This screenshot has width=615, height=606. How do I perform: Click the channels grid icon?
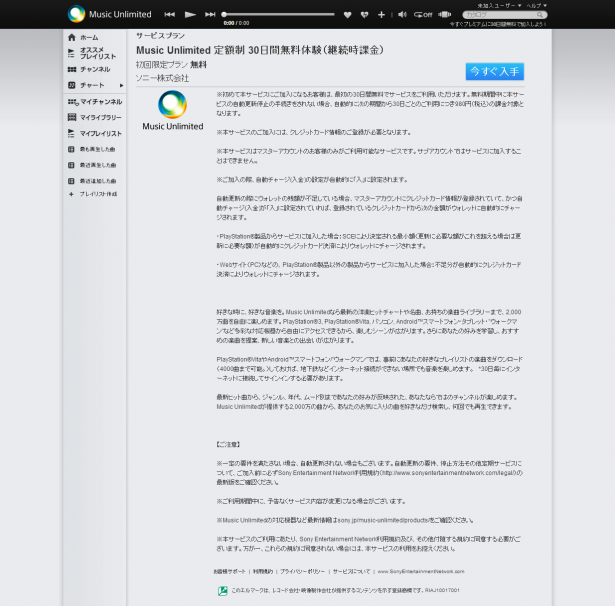[x=72, y=69]
